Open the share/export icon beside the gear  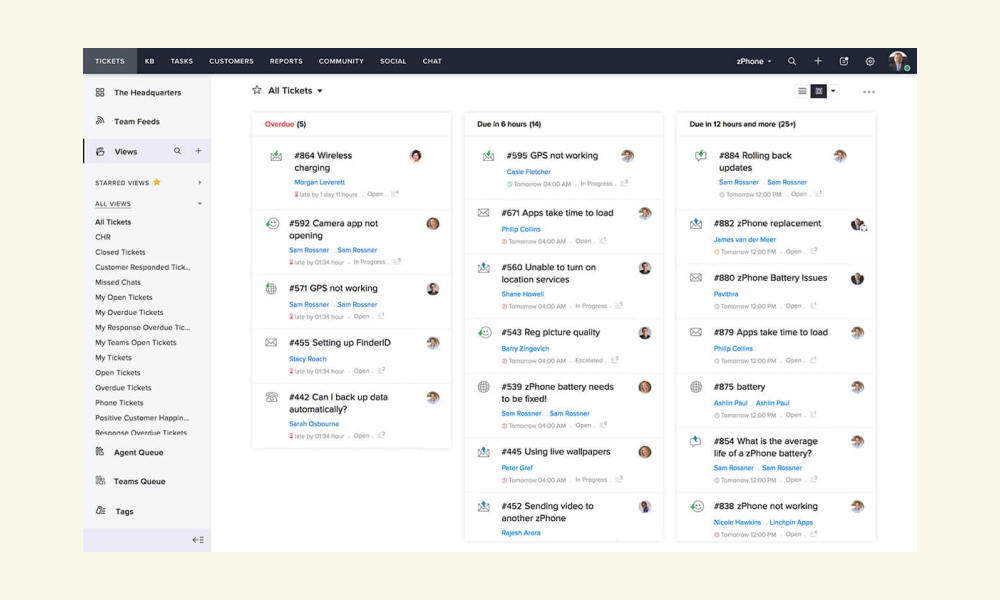click(844, 61)
